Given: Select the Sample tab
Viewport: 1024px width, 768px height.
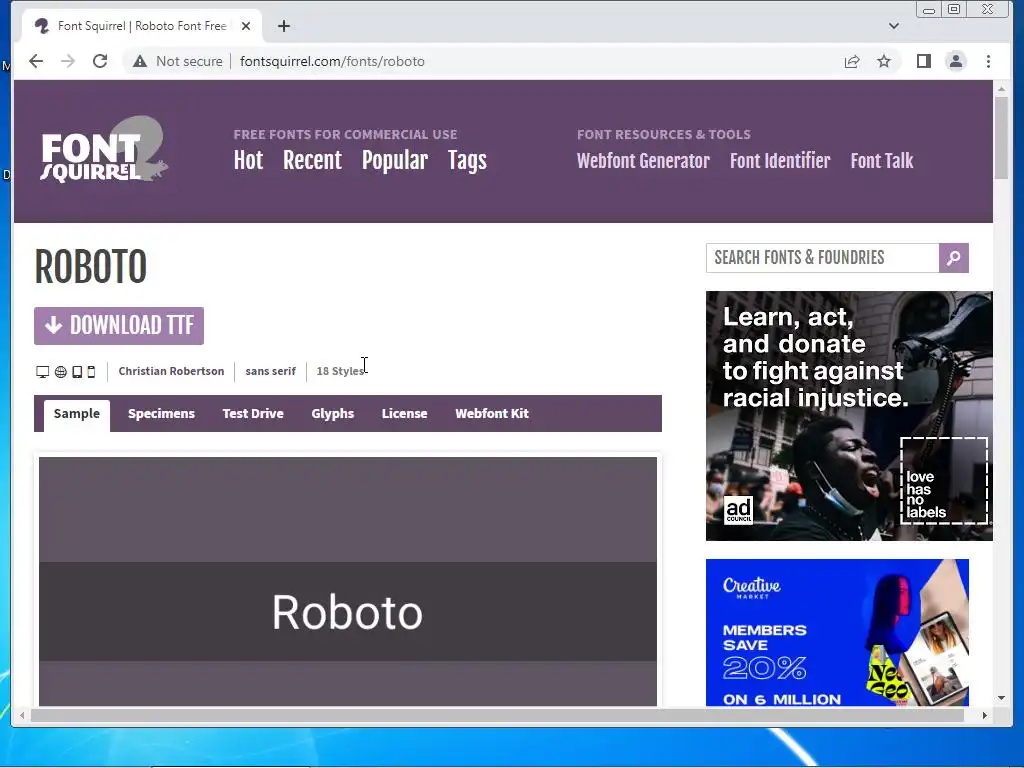Looking at the screenshot, I should click(76, 414).
